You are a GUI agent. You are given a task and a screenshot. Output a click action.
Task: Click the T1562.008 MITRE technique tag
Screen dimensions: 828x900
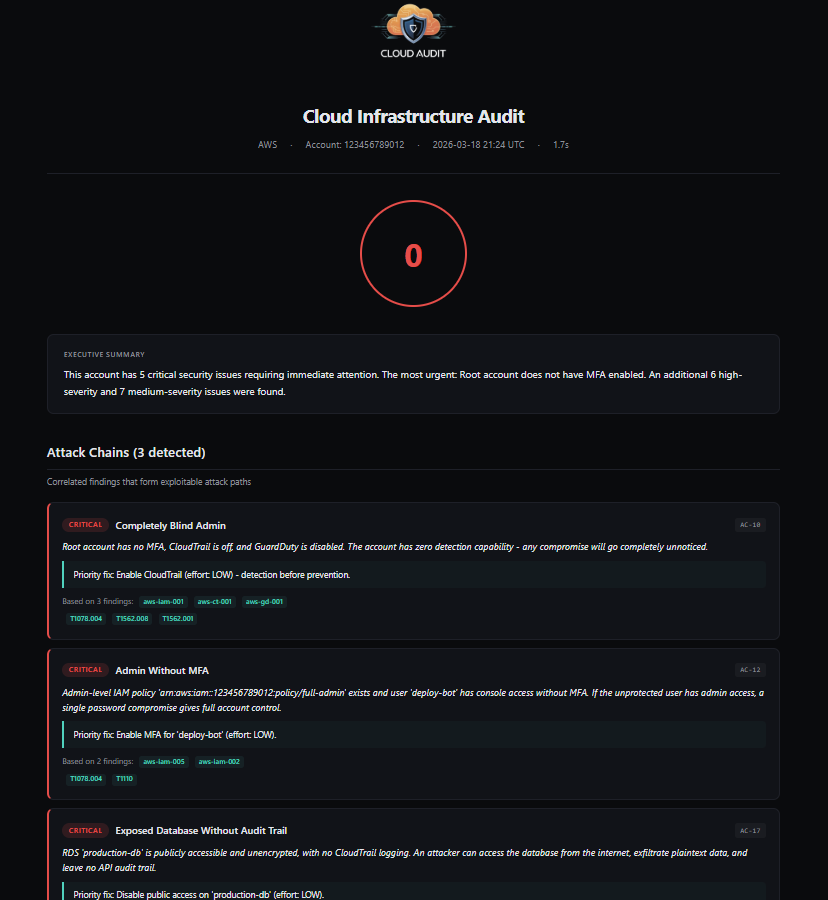(x=132, y=619)
